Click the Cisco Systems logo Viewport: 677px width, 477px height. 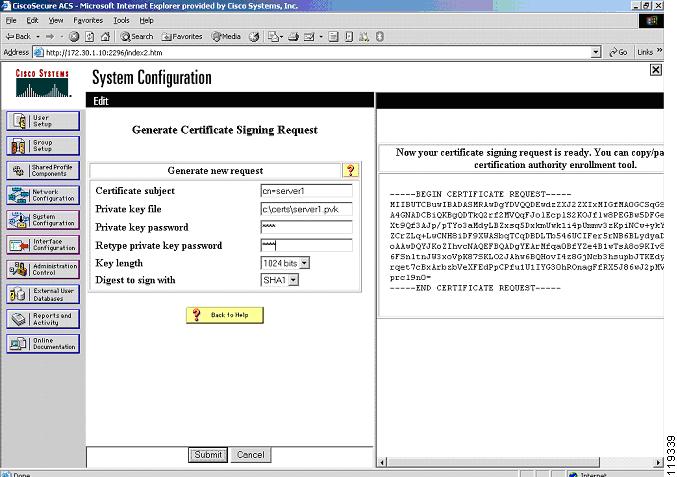(x=42, y=83)
